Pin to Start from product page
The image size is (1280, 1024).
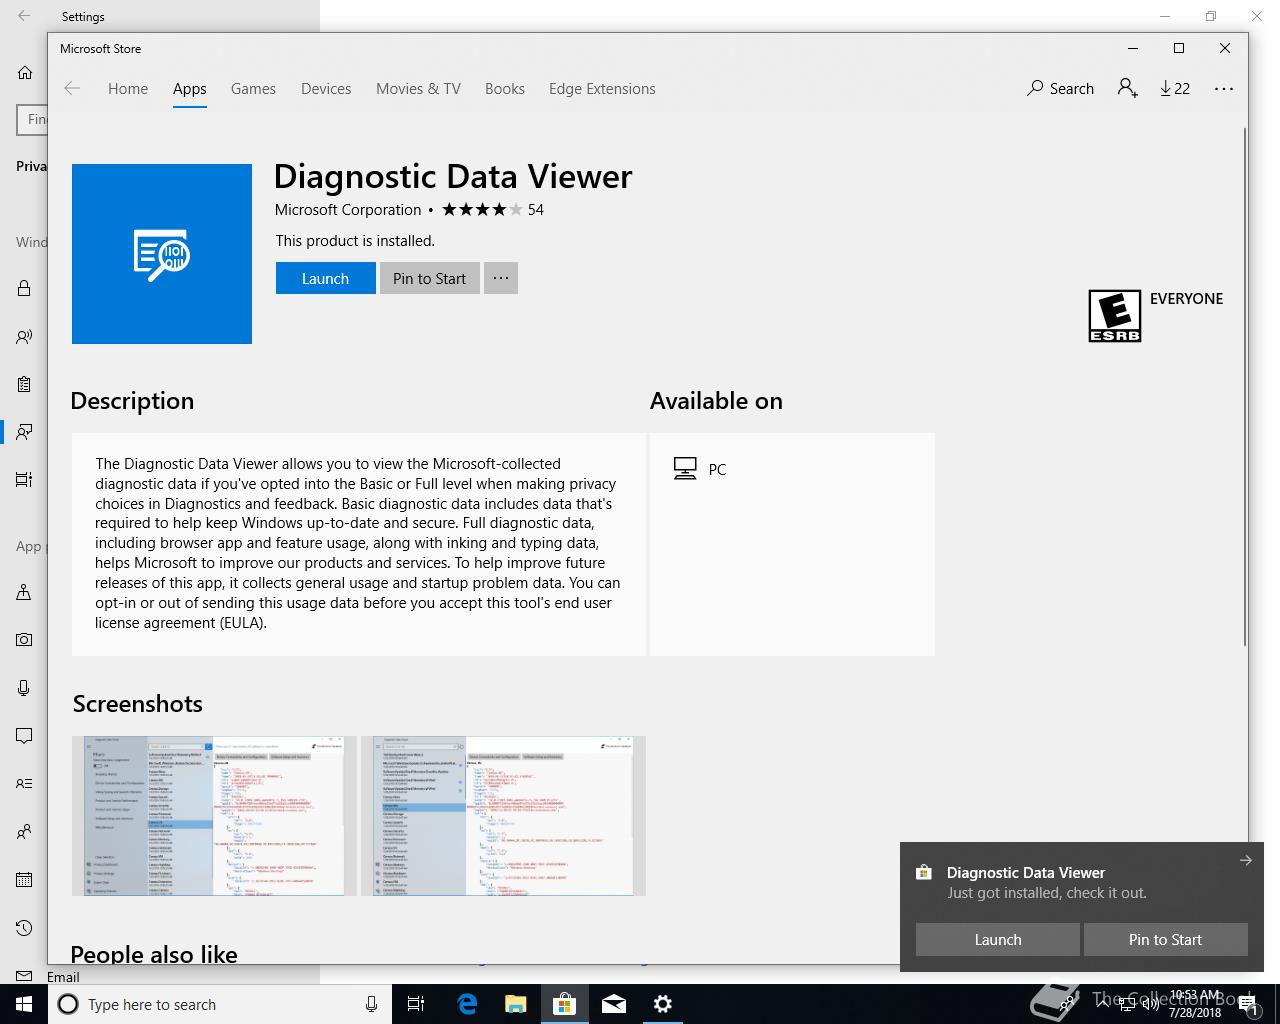coord(429,278)
